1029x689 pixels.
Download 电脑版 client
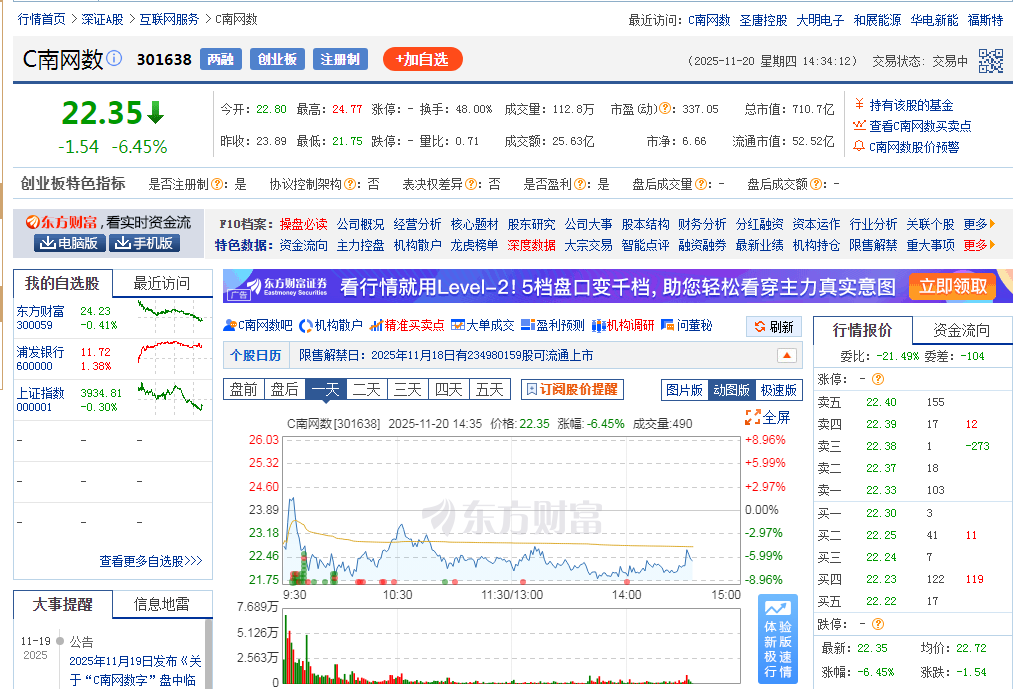pyautogui.click(x=70, y=243)
